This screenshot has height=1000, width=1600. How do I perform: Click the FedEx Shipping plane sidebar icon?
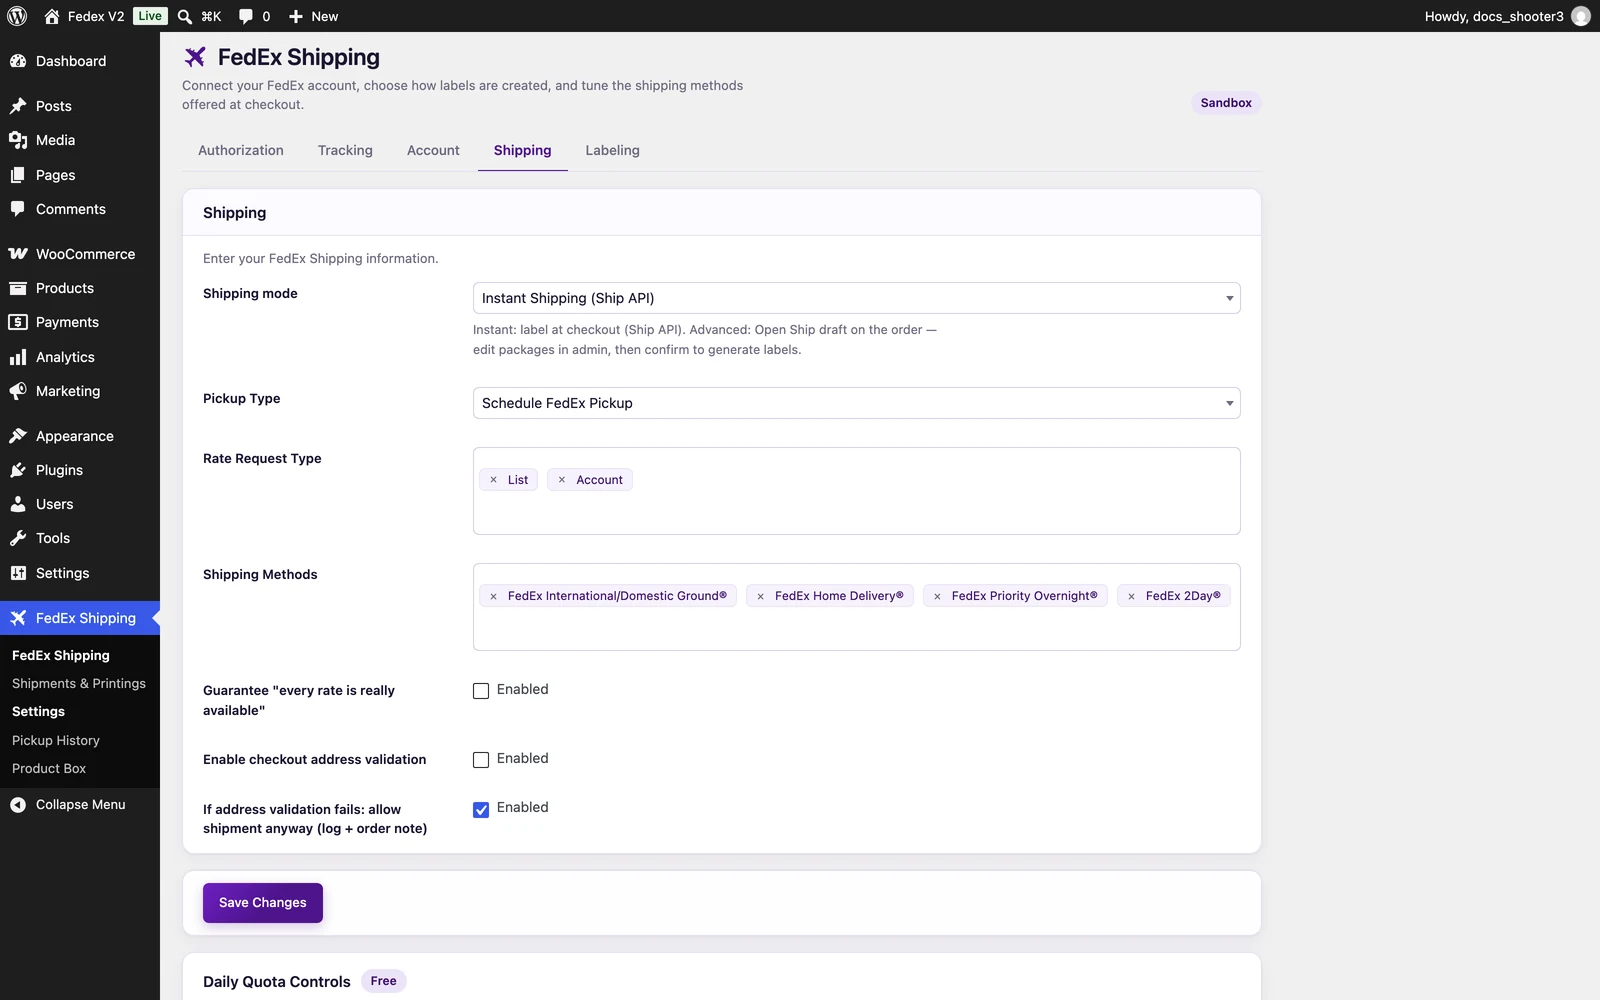(x=18, y=618)
